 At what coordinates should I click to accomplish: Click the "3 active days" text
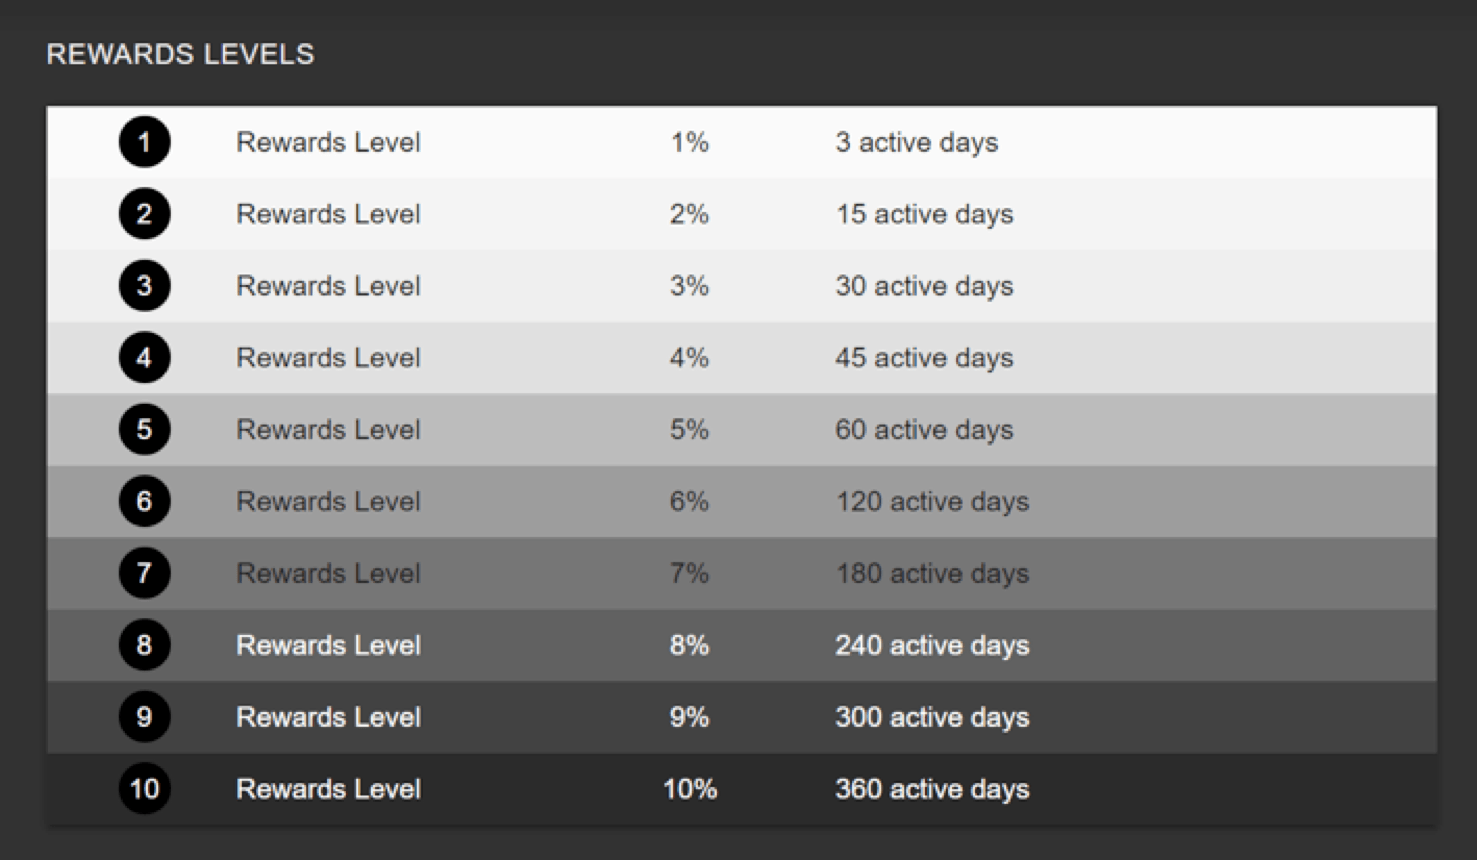click(x=916, y=142)
